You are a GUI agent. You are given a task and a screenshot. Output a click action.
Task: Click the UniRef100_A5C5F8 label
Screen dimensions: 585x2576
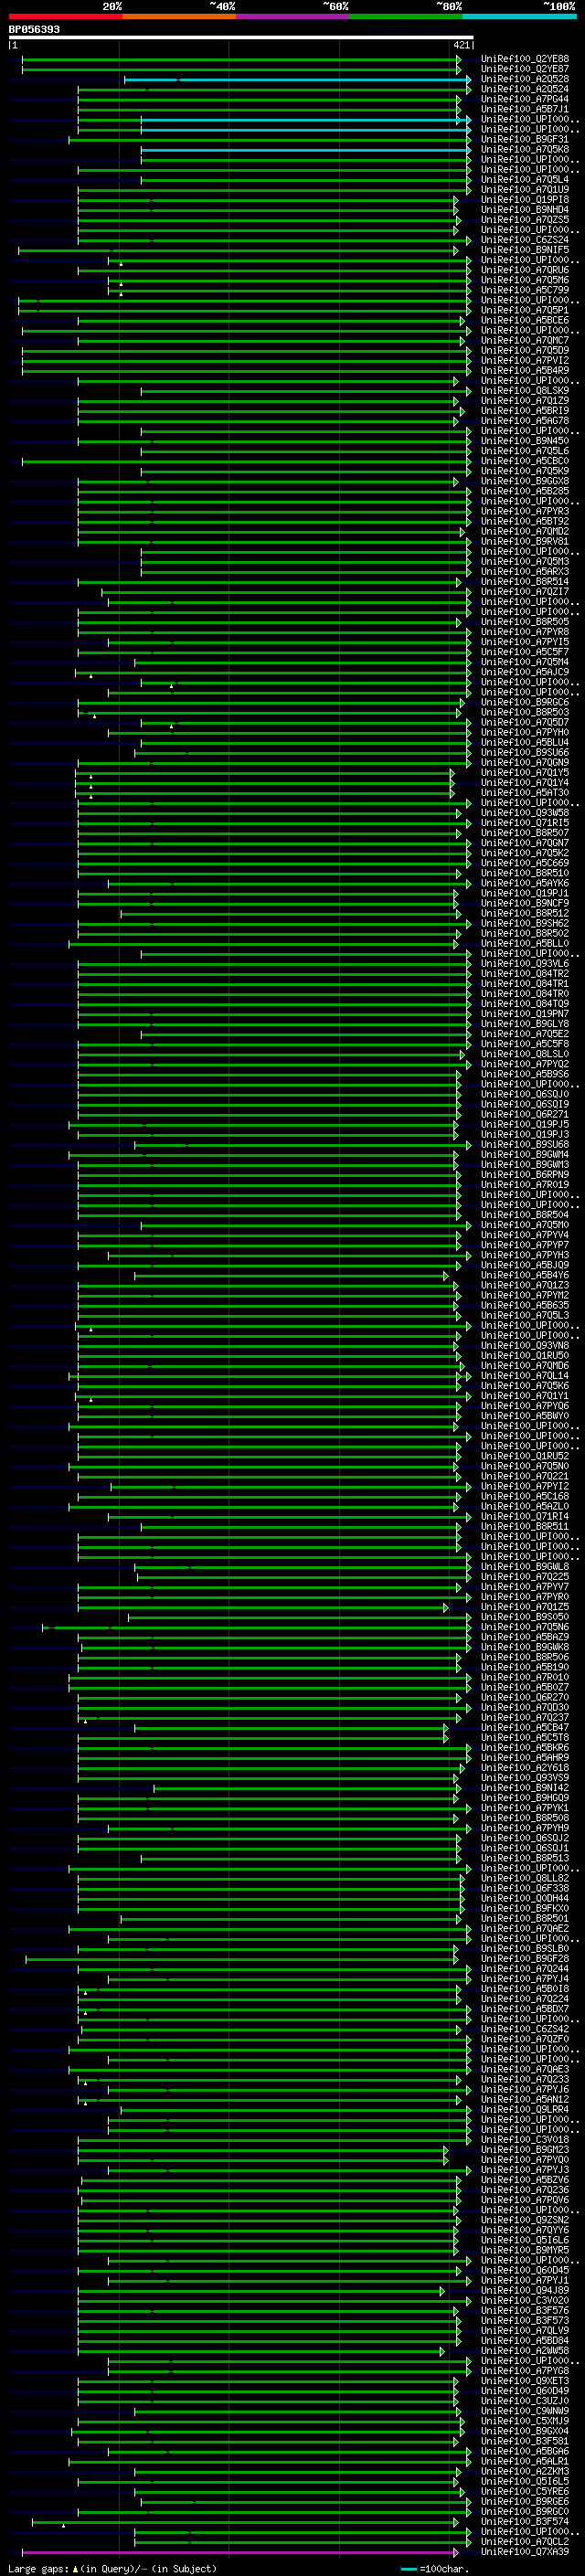click(x=525, y=1044)
